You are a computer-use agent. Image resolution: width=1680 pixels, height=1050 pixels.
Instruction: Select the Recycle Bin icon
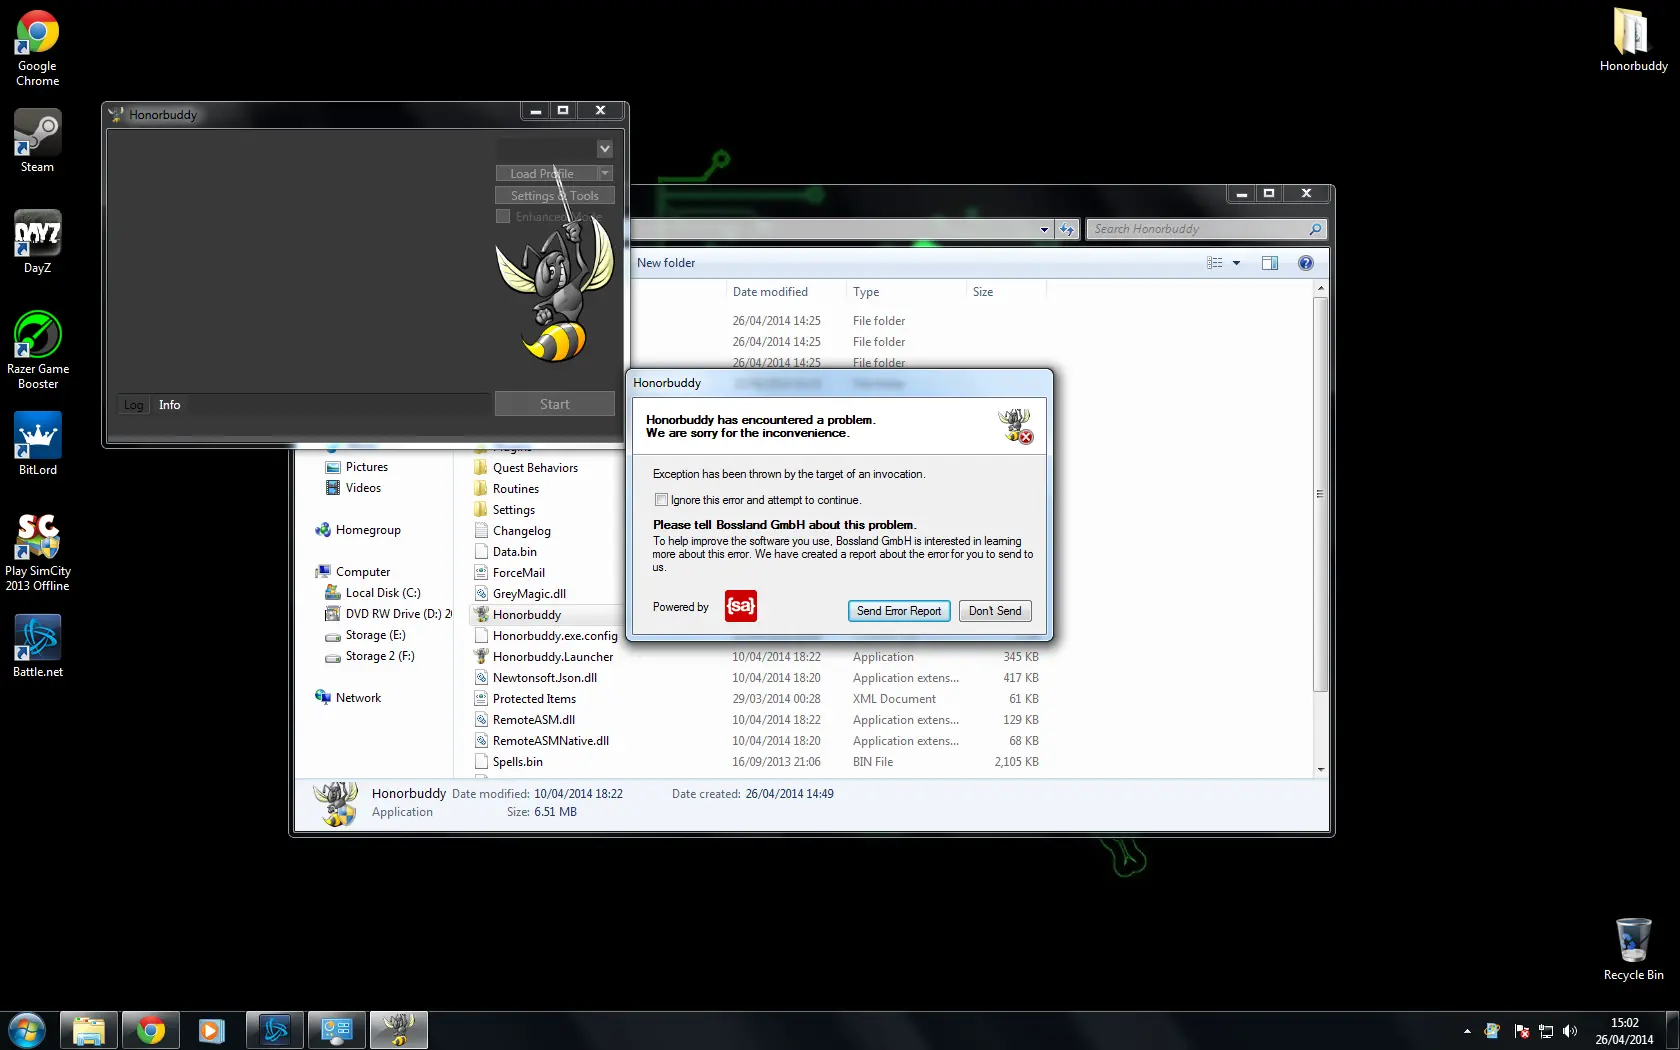click(x=1633, y=950)
